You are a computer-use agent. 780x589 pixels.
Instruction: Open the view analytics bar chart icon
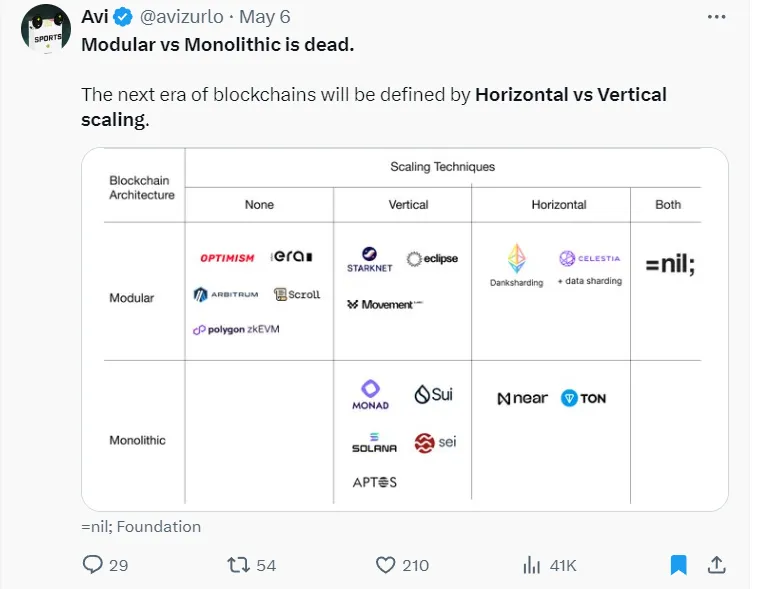532,565
